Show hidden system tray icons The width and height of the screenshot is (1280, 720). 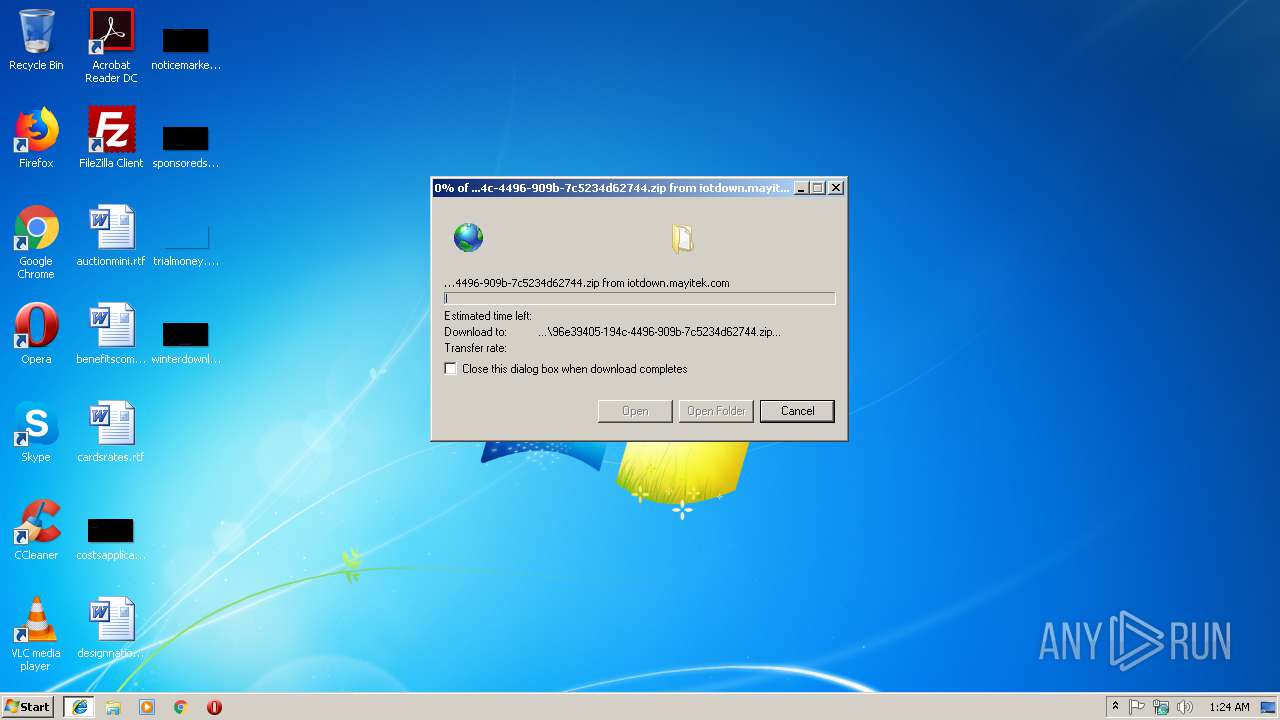coord(1116,707)
